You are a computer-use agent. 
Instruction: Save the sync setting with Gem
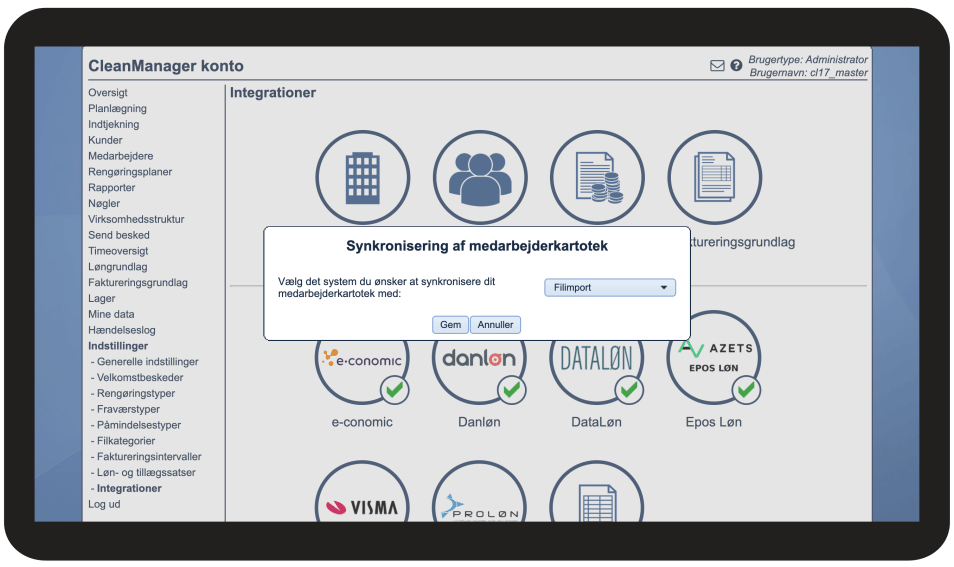[x=450, y=325]
